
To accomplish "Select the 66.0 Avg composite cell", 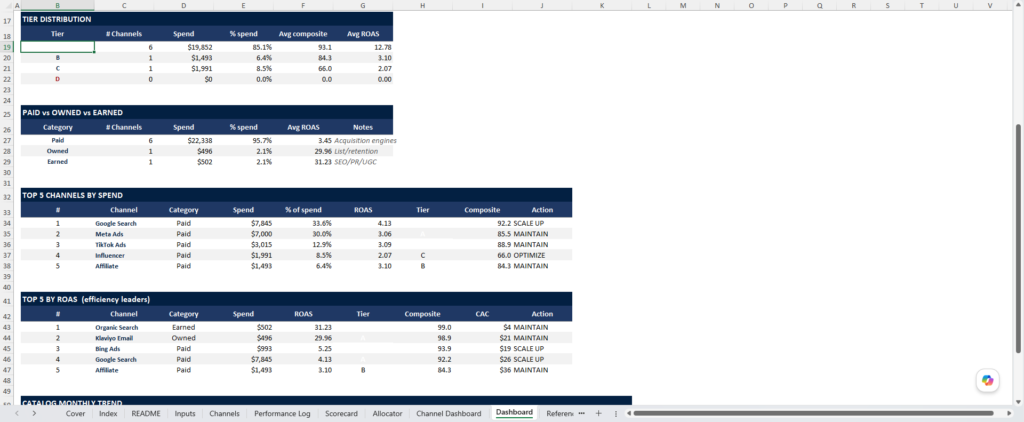I will click(303, 68).
